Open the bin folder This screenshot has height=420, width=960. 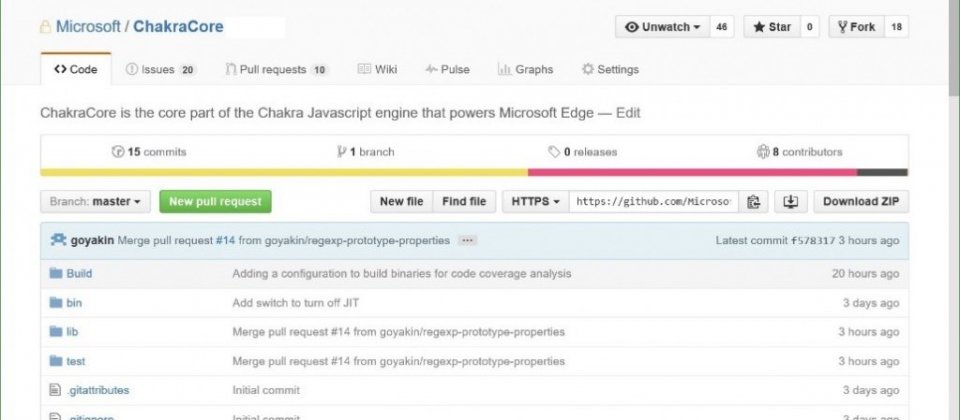pos(74,303)
